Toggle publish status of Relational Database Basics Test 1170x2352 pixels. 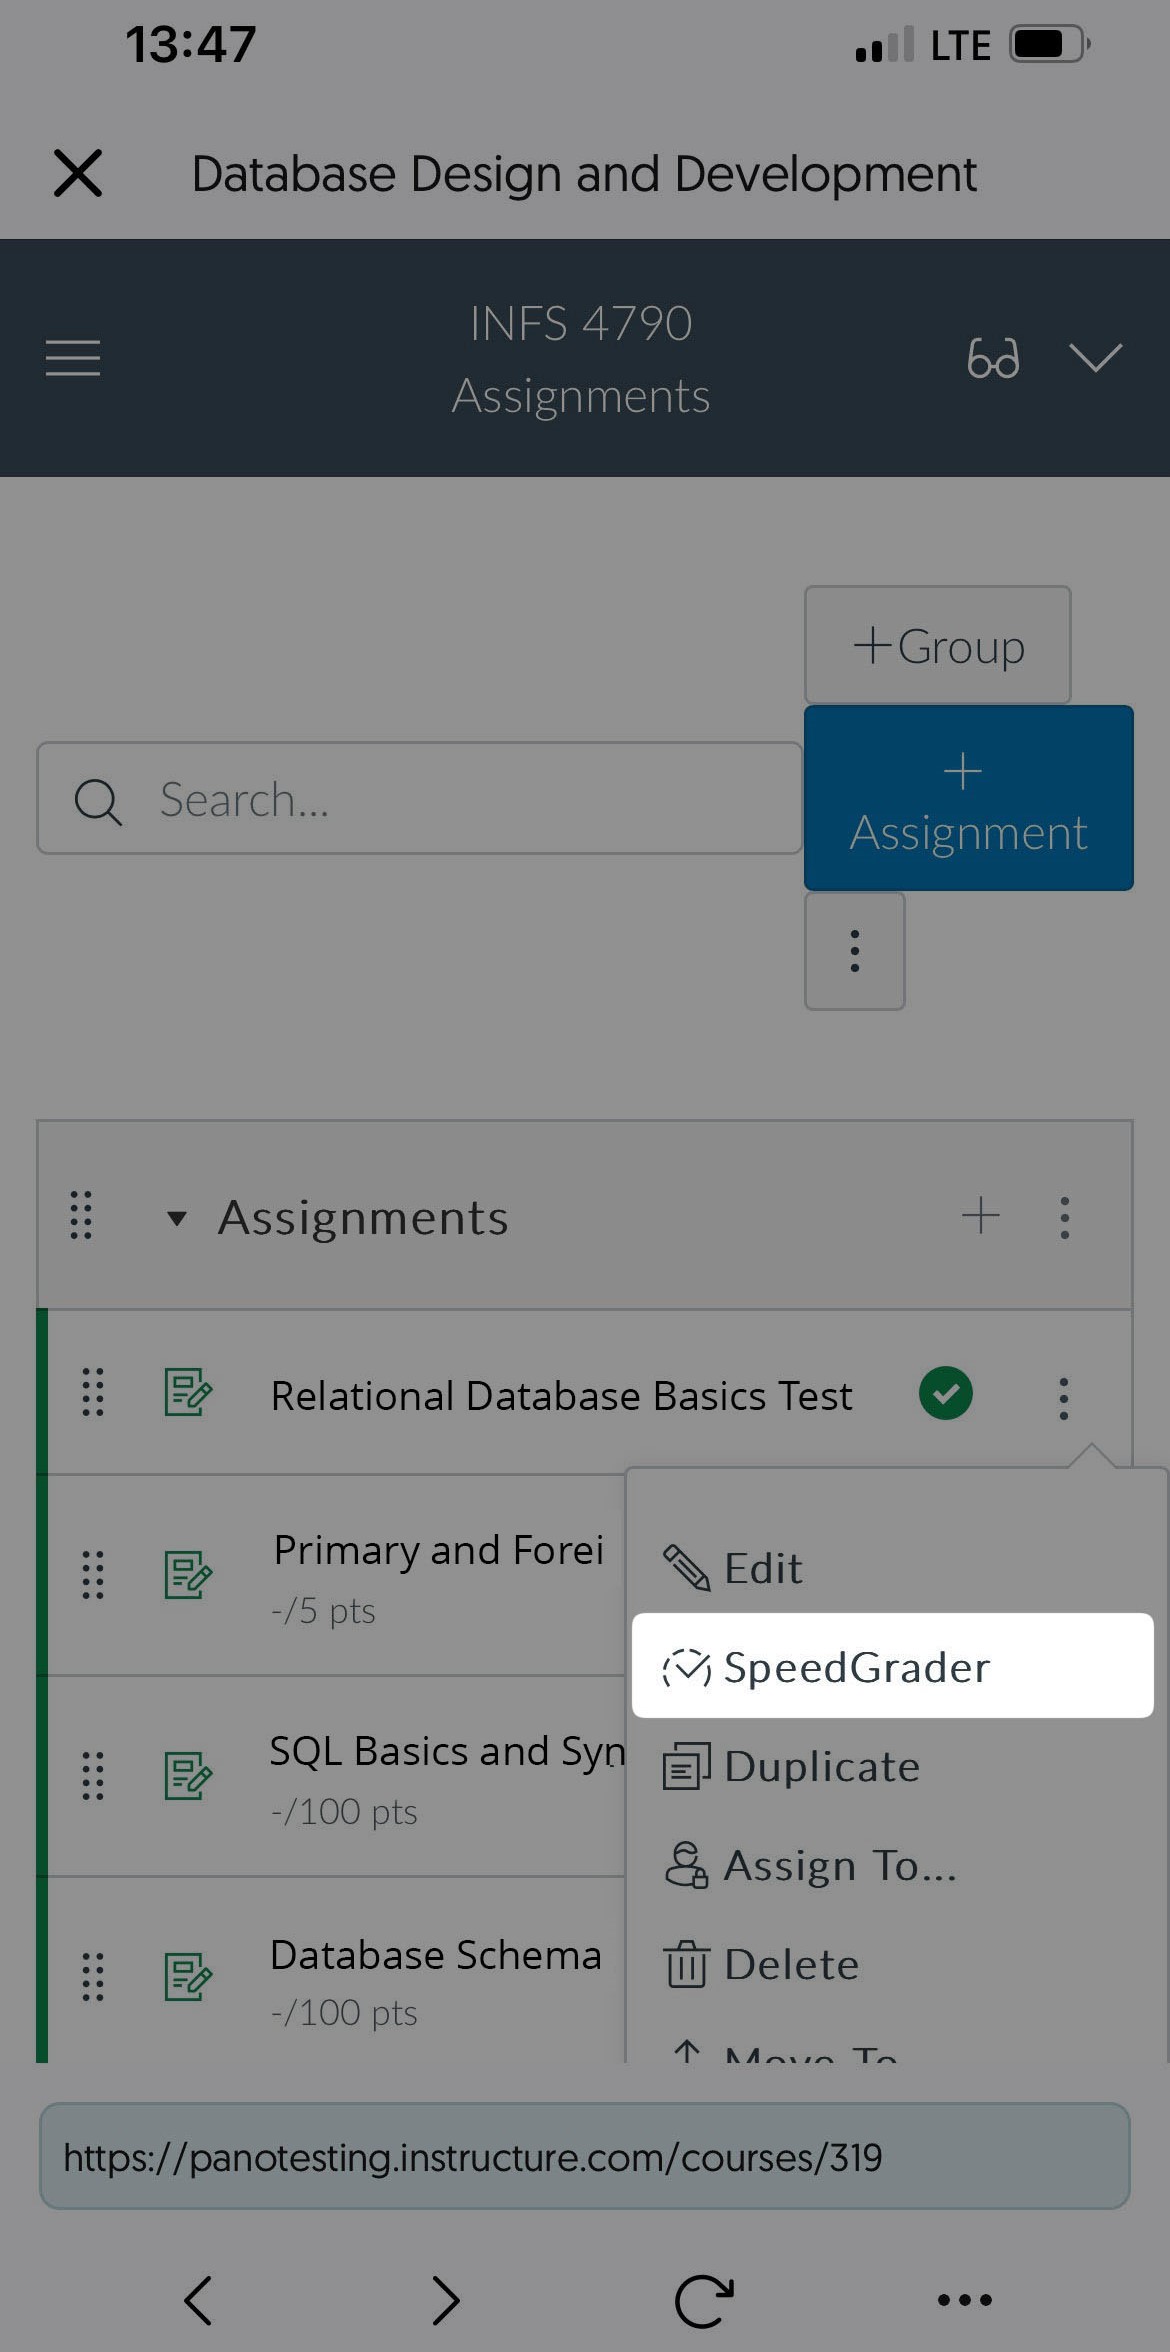pyautogui.click(x=945, y=1393)
